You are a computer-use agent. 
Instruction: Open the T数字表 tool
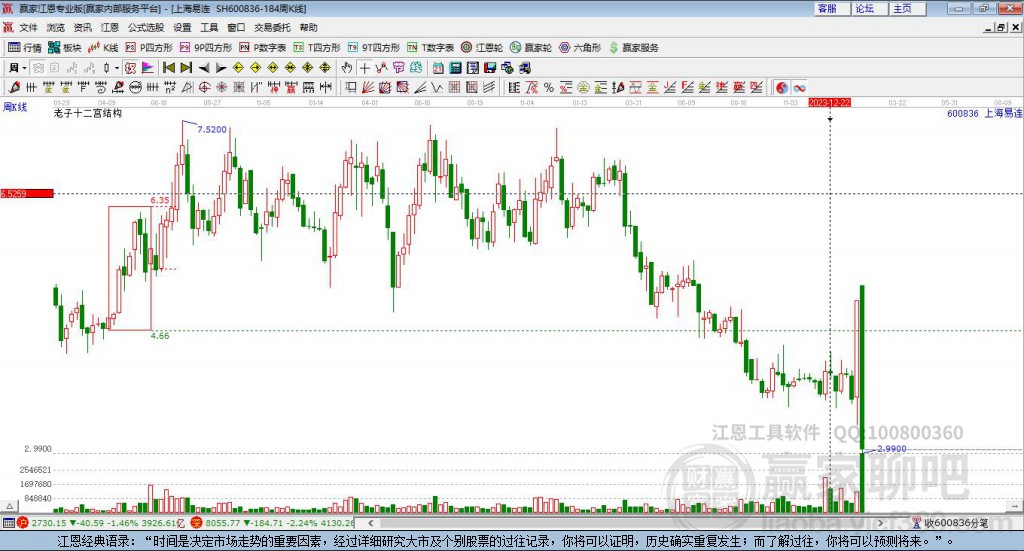pyautogui.click(x=430, y=48)
